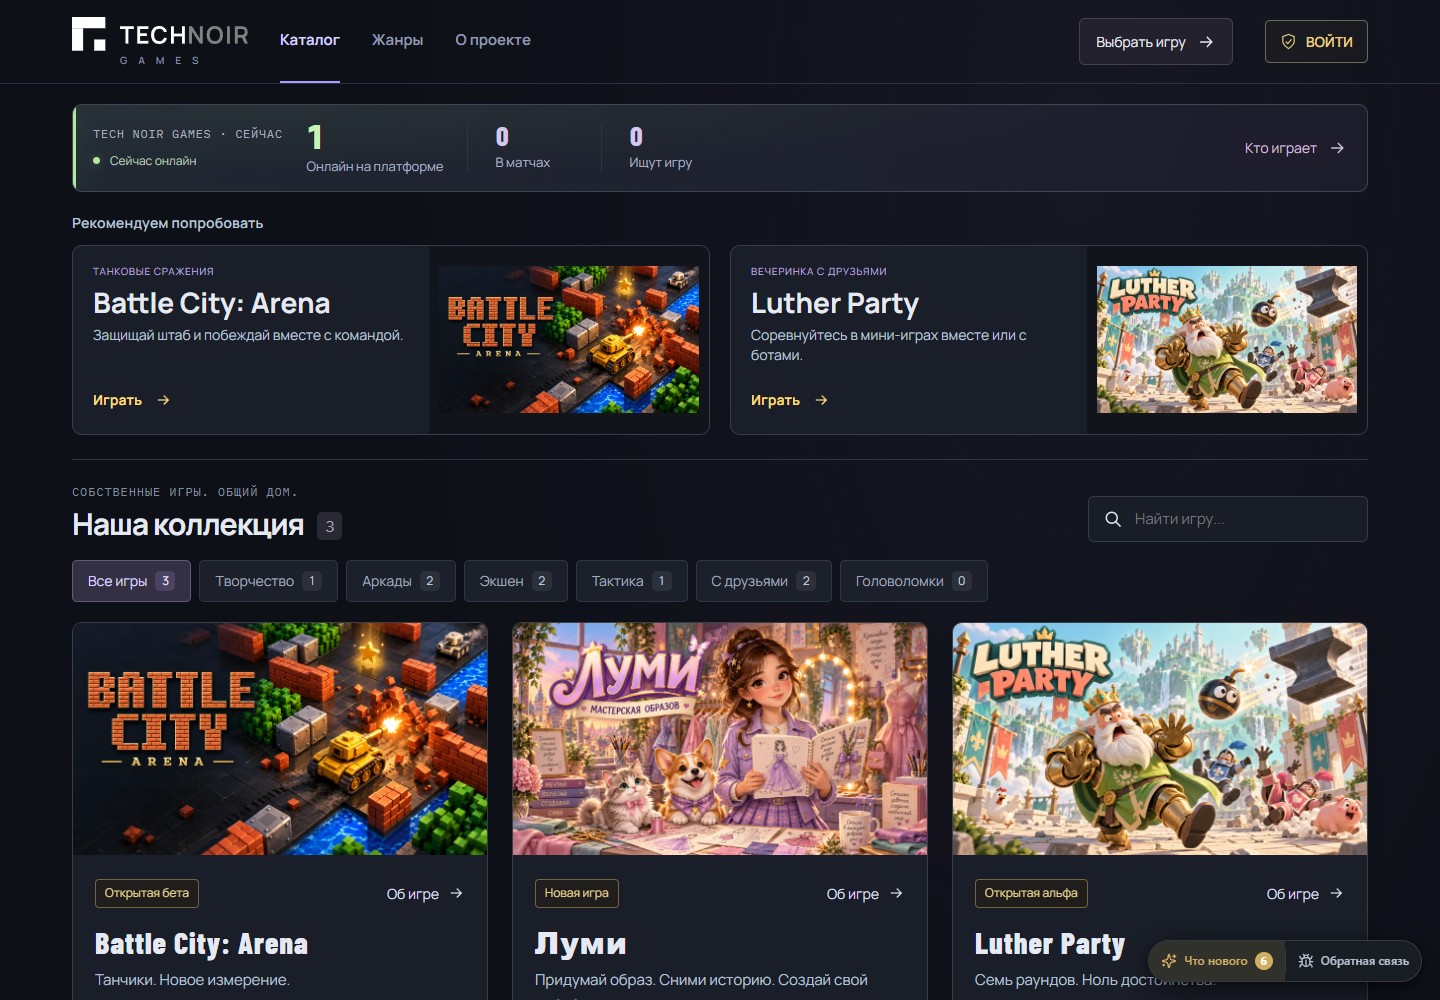The image size is (1440, 1000).
Task: Click the recommended Luther Party heading
Action: coord(835,303)
